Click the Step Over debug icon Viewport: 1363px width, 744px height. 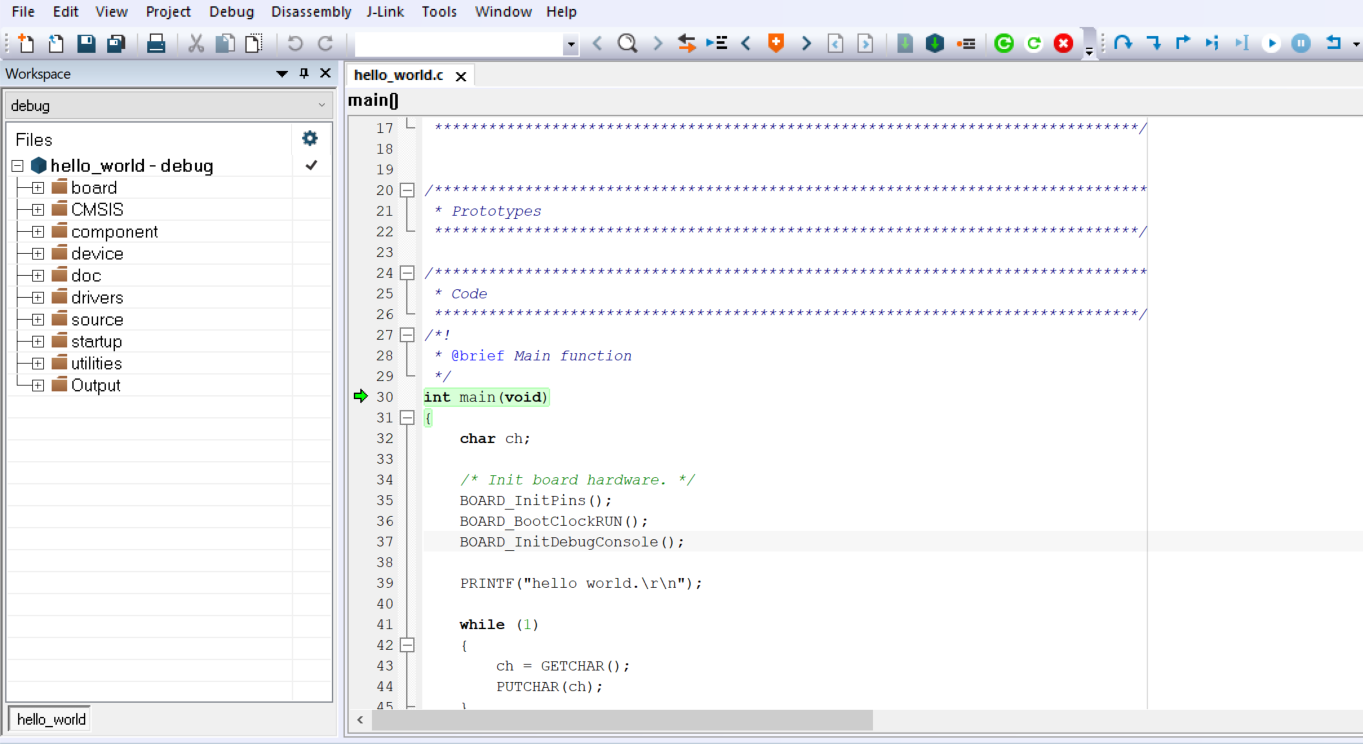pyautogui.click(x=1123, y=43)
